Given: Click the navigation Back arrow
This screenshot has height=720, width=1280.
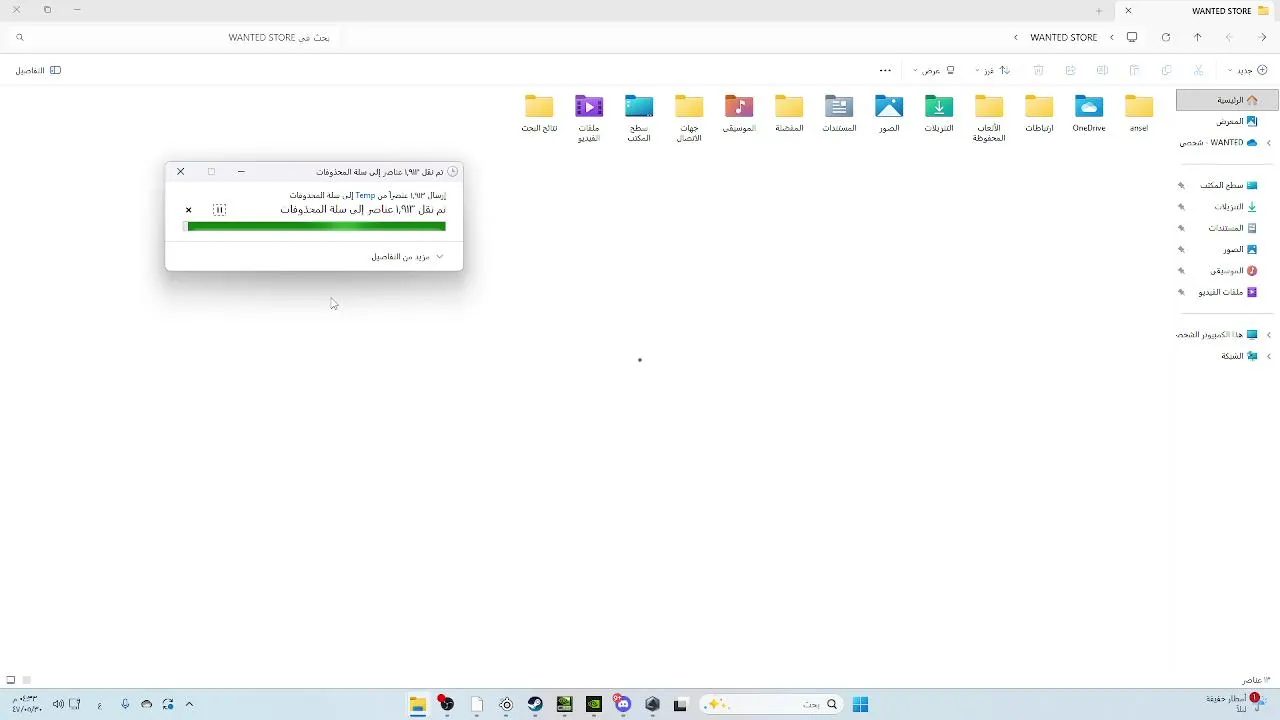Looking at the screenshot, I should point(1263,37).
